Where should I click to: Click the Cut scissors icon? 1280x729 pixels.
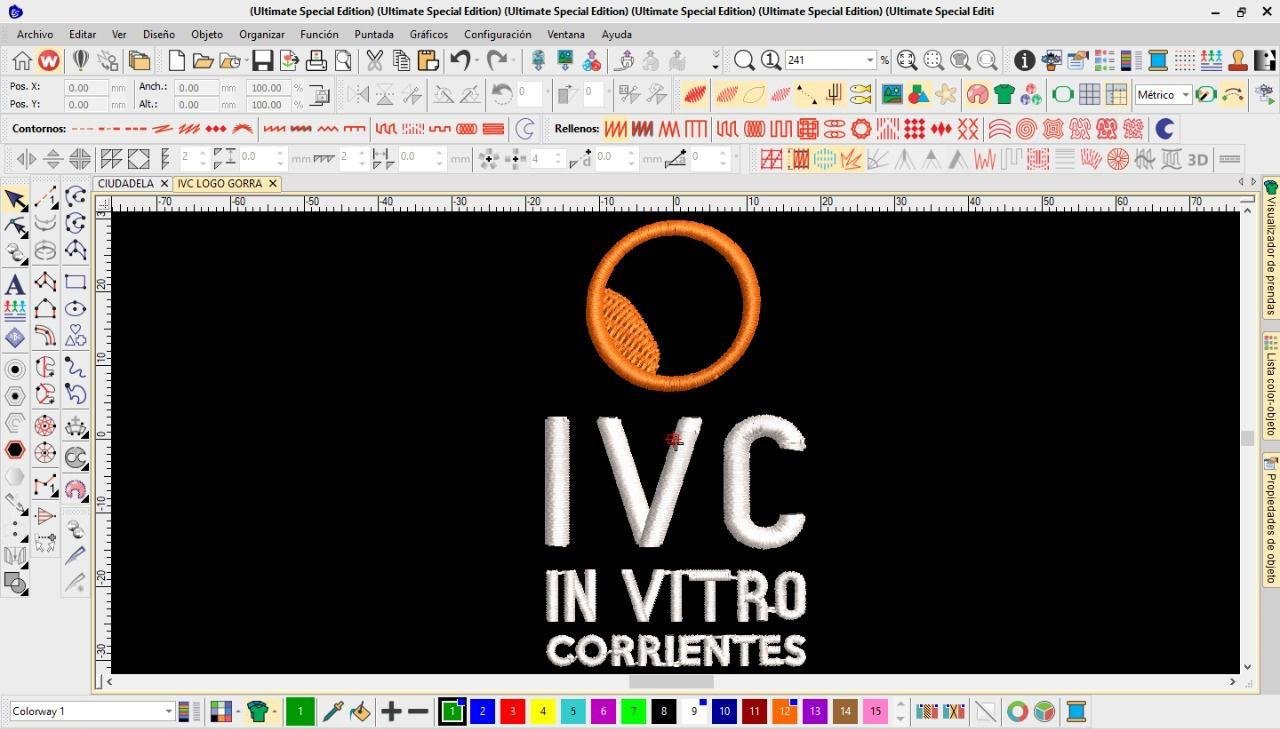(x=374, y=61)
